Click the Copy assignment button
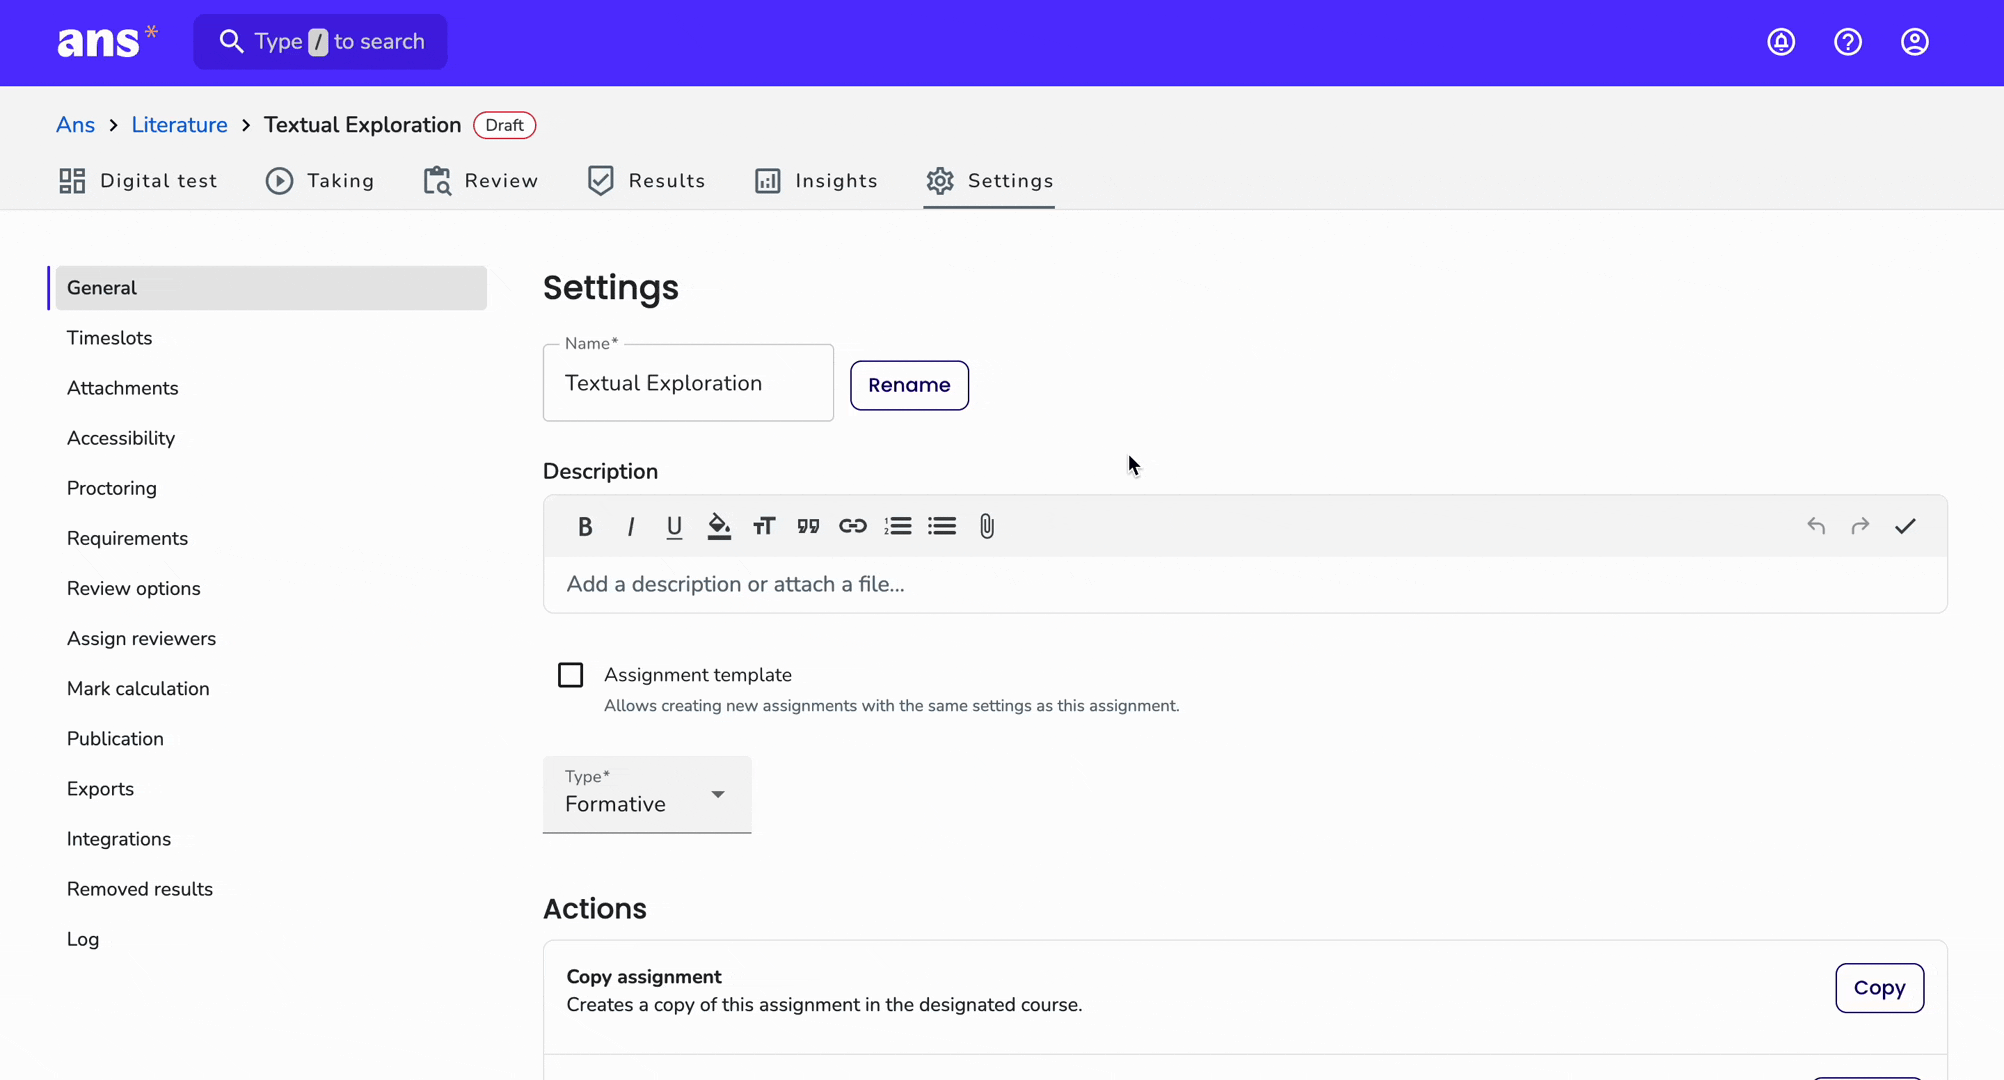Screen dimensions: 2004x1080 [x=1879, y=988]
